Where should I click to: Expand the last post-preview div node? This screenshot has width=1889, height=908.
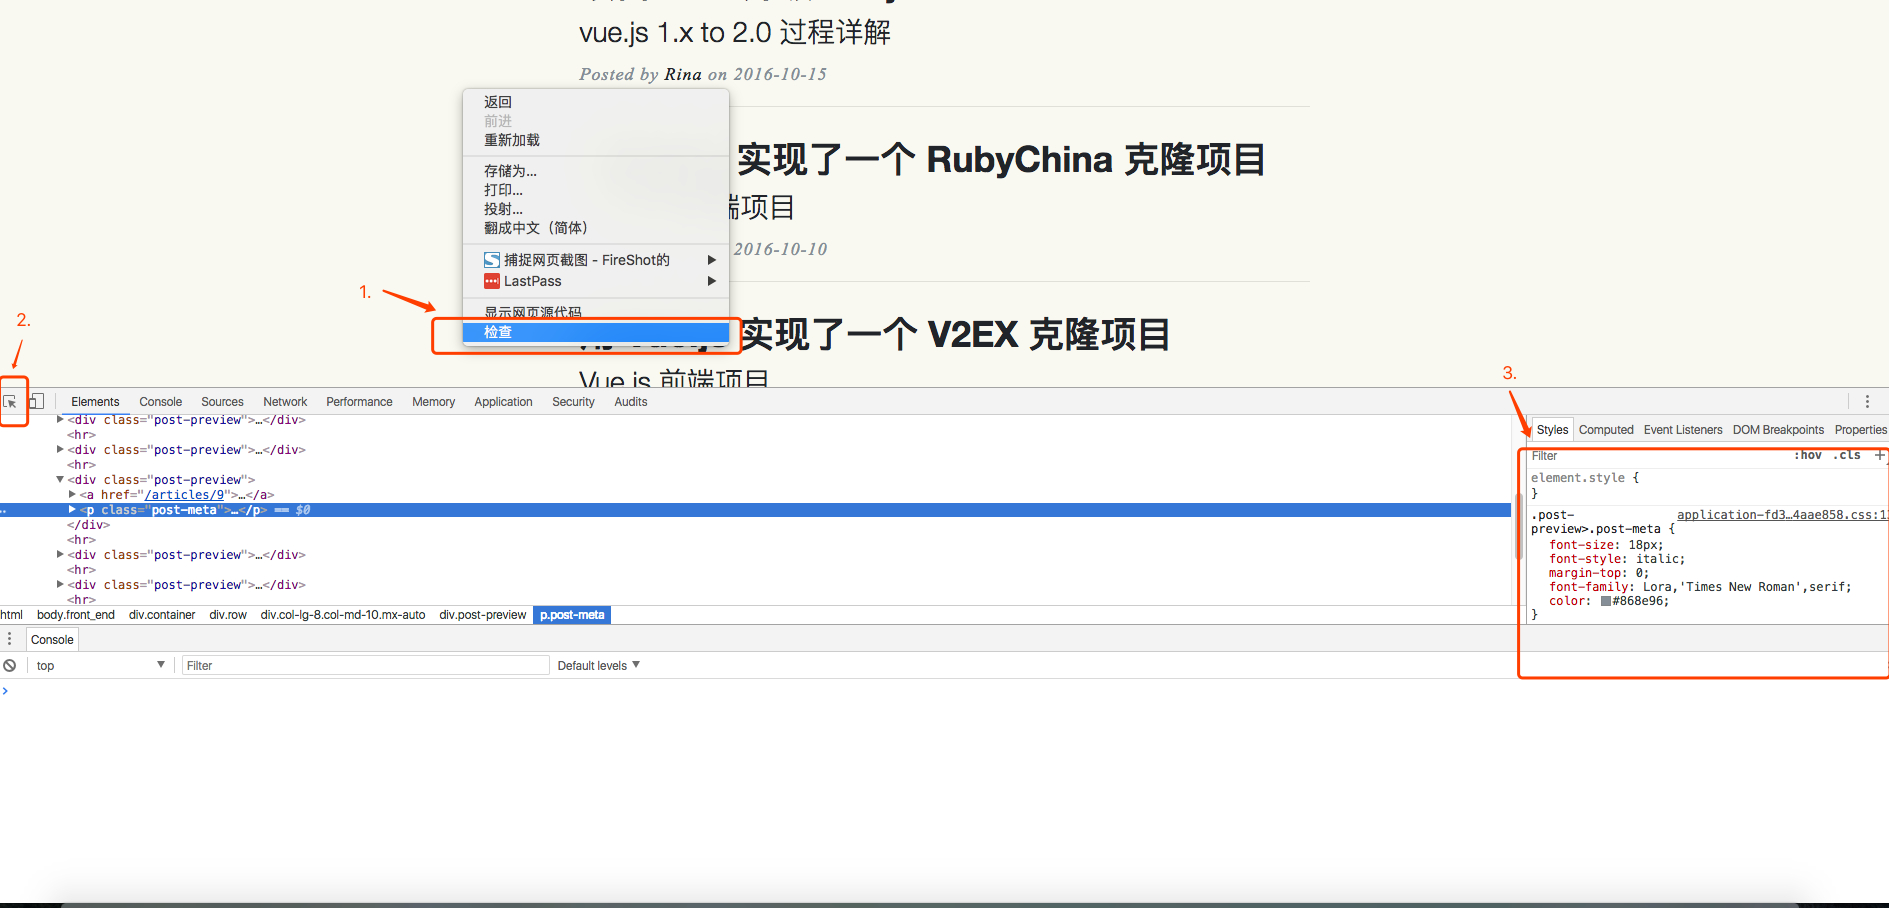point(60,585)
